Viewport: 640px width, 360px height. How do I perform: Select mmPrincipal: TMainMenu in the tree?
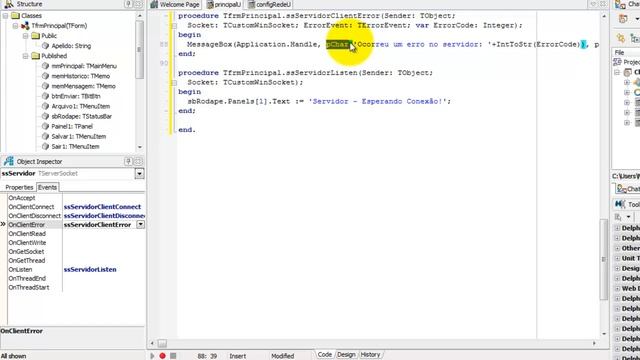[84, 66]
